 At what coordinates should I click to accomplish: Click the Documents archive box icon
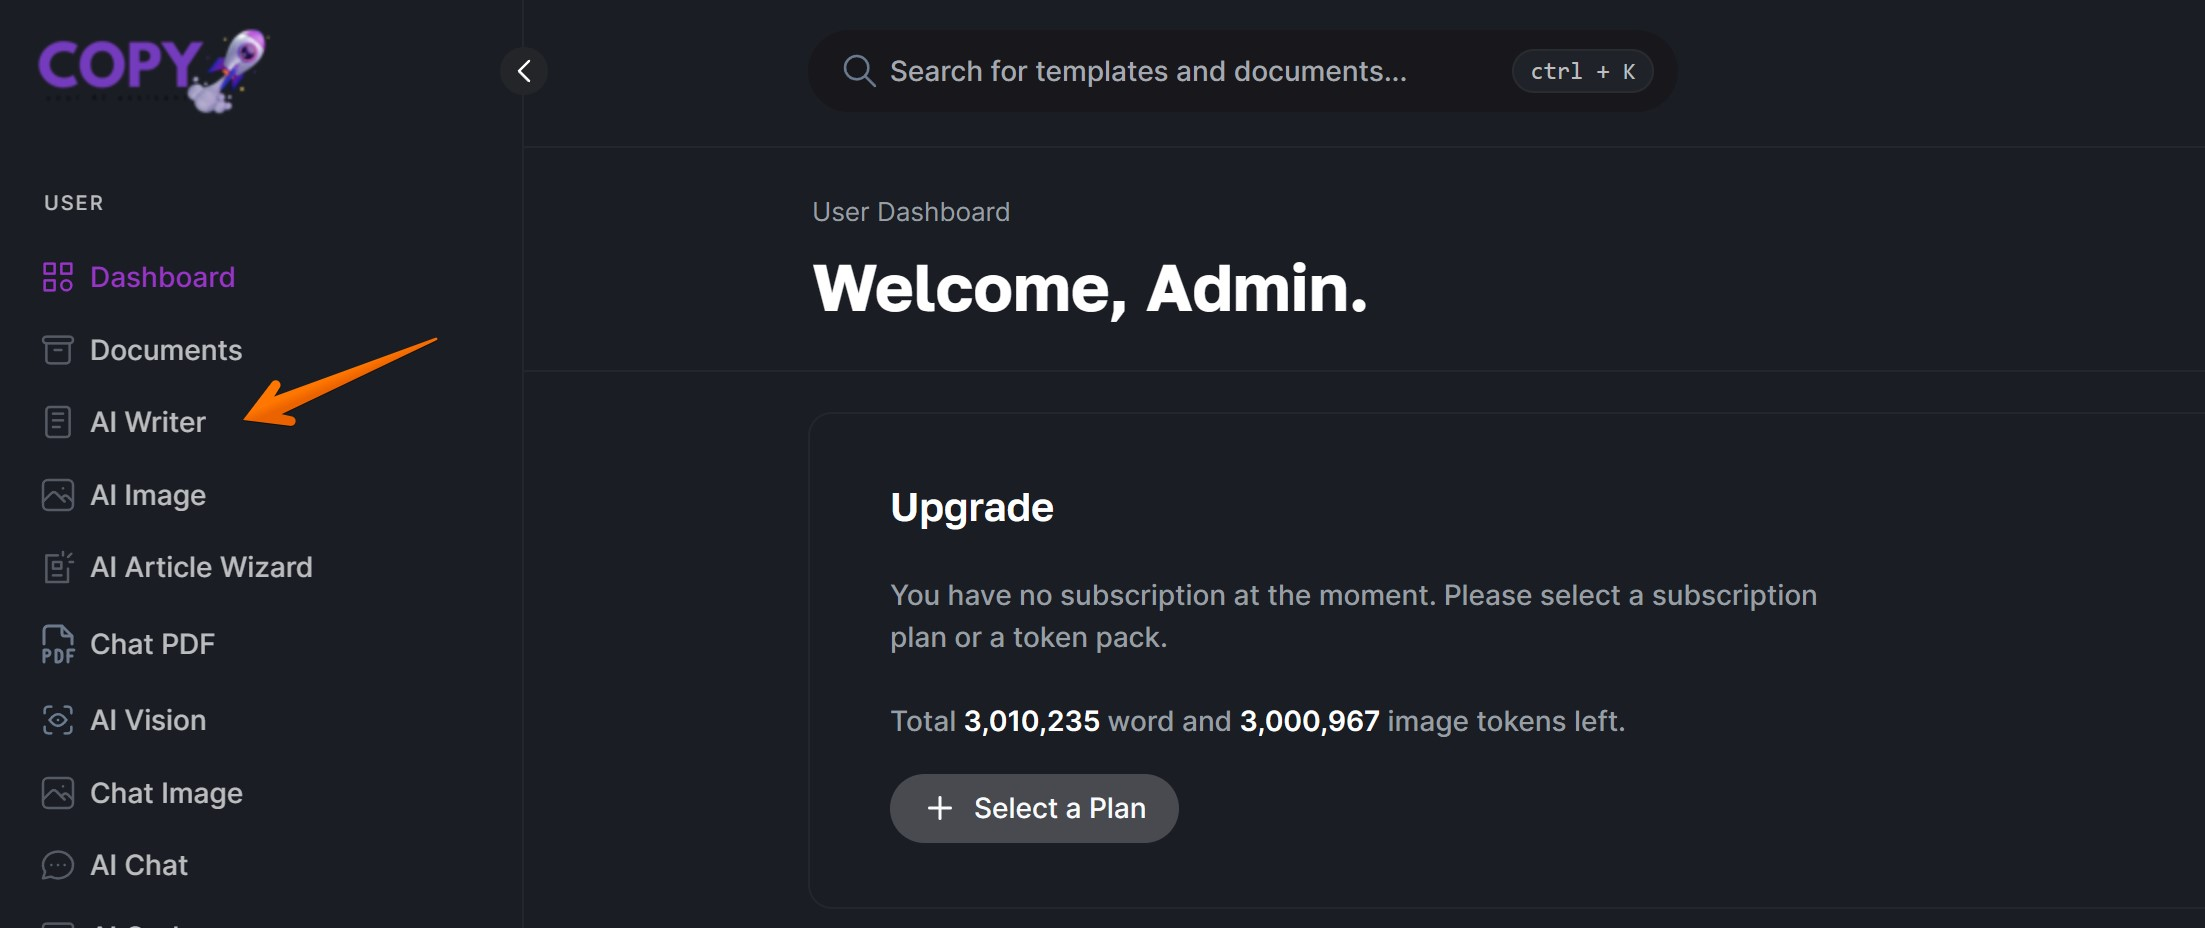(x=58, y=350)
